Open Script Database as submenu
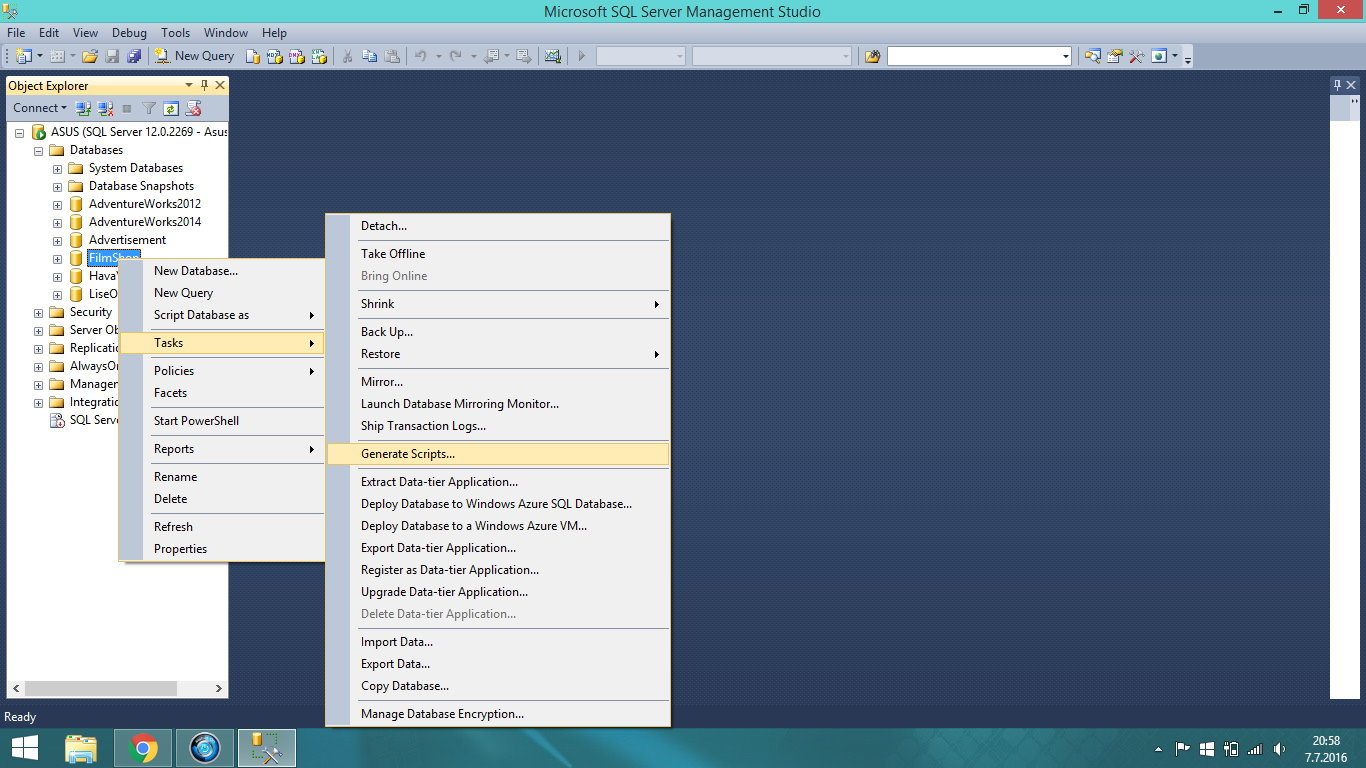The width and height of the screenshot is (1366, 768). 222,315
